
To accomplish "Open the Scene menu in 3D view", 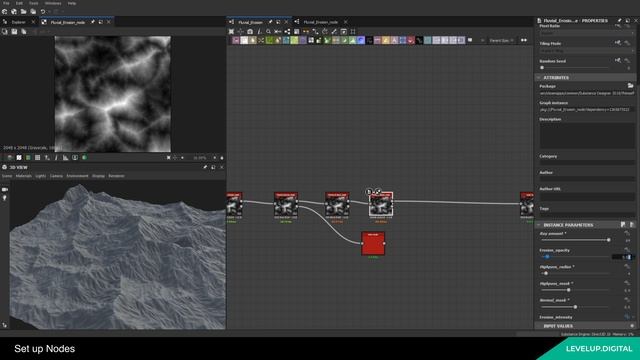I will [x=7, y=176].
